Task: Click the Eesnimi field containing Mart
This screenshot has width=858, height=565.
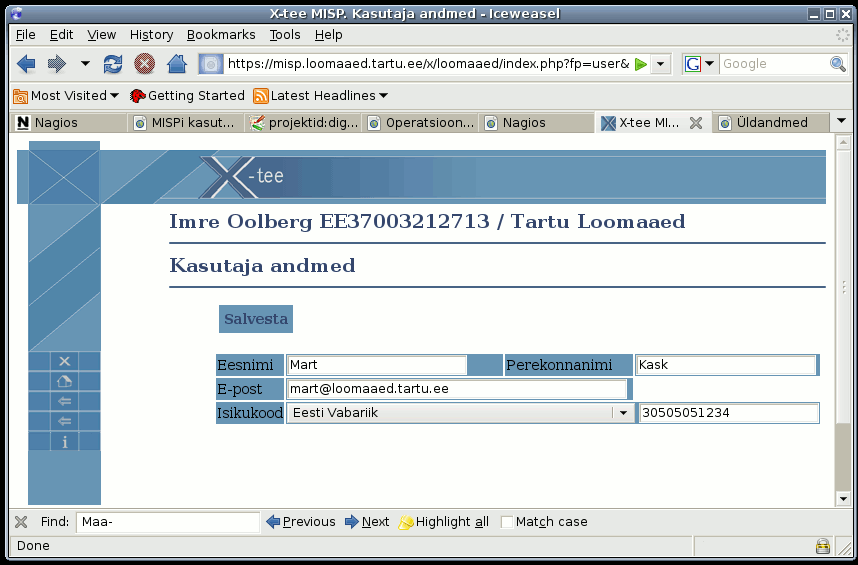Action: tap(376, 365)
